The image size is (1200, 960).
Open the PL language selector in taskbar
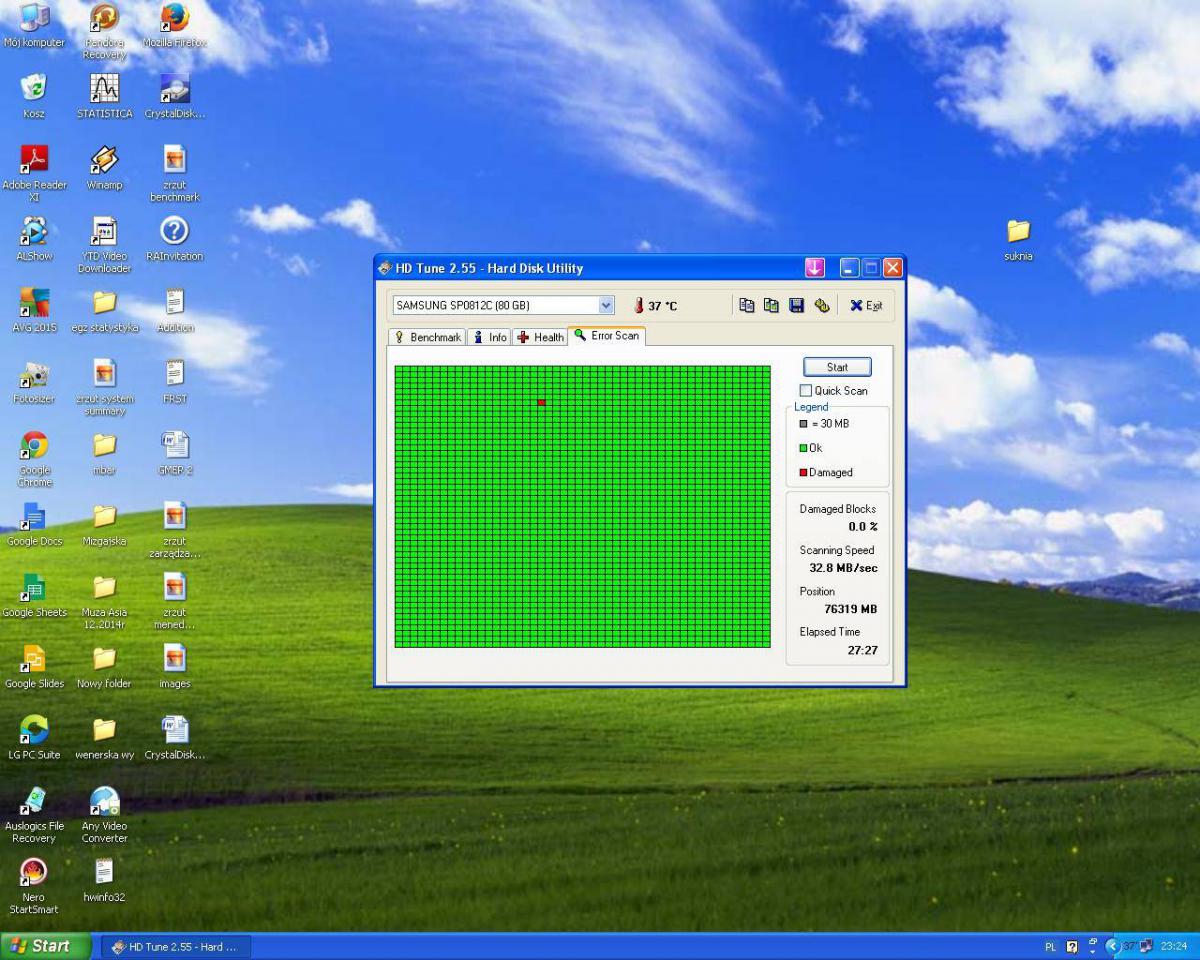(1050, 946)
